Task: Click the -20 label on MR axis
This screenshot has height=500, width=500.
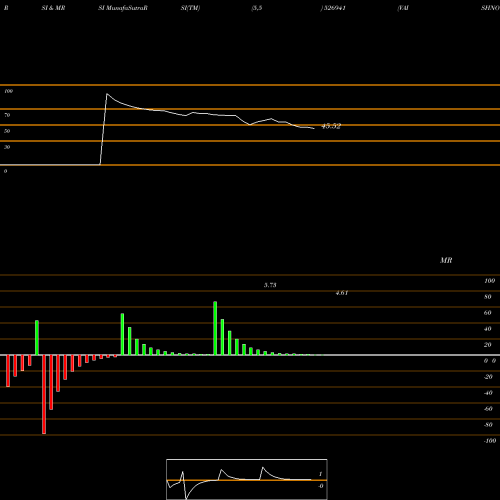Action: 488,377
